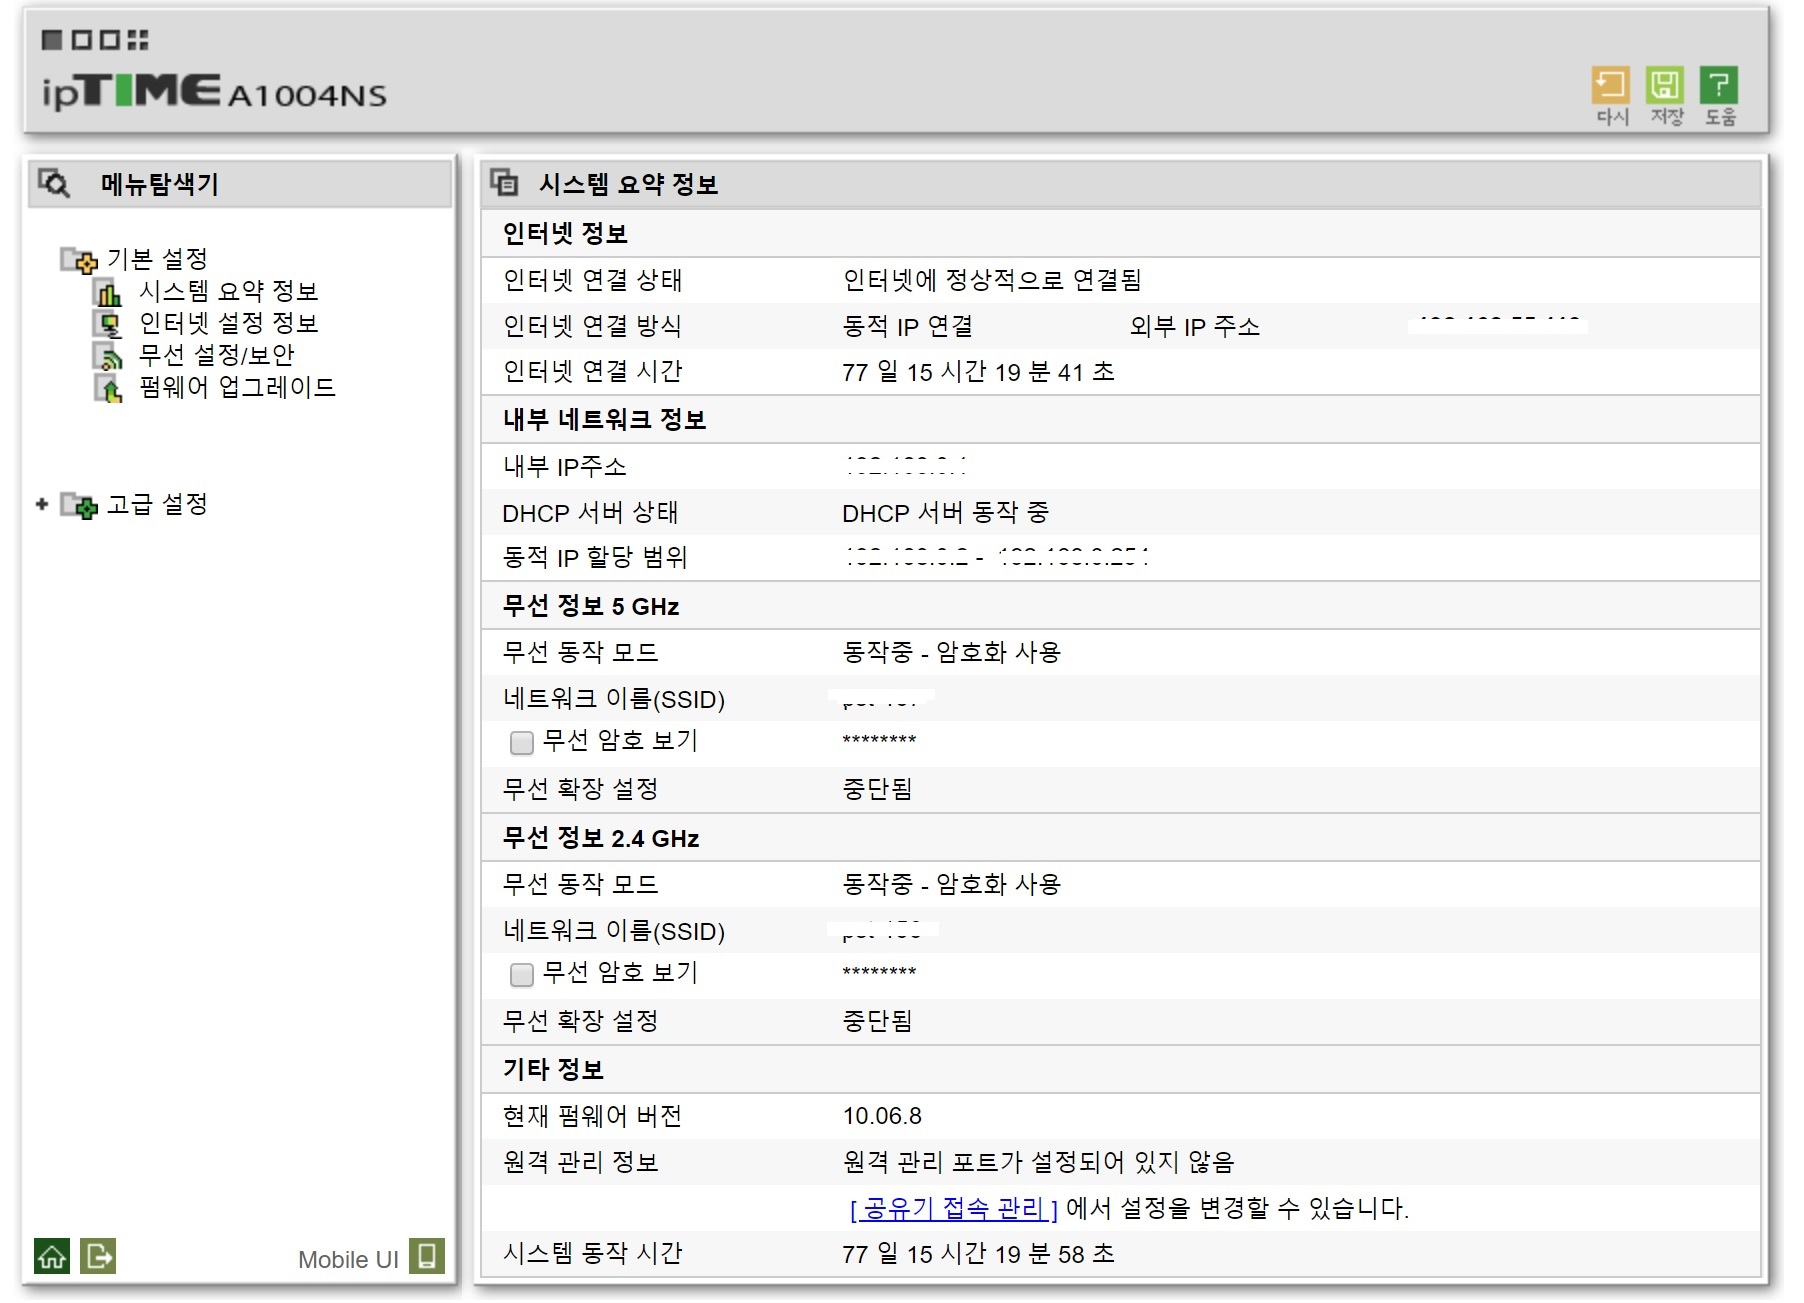1804x1303 pixels.
Task: Select 인터넷 설정 정보 in the menu
Action: (x=228, y=324)
